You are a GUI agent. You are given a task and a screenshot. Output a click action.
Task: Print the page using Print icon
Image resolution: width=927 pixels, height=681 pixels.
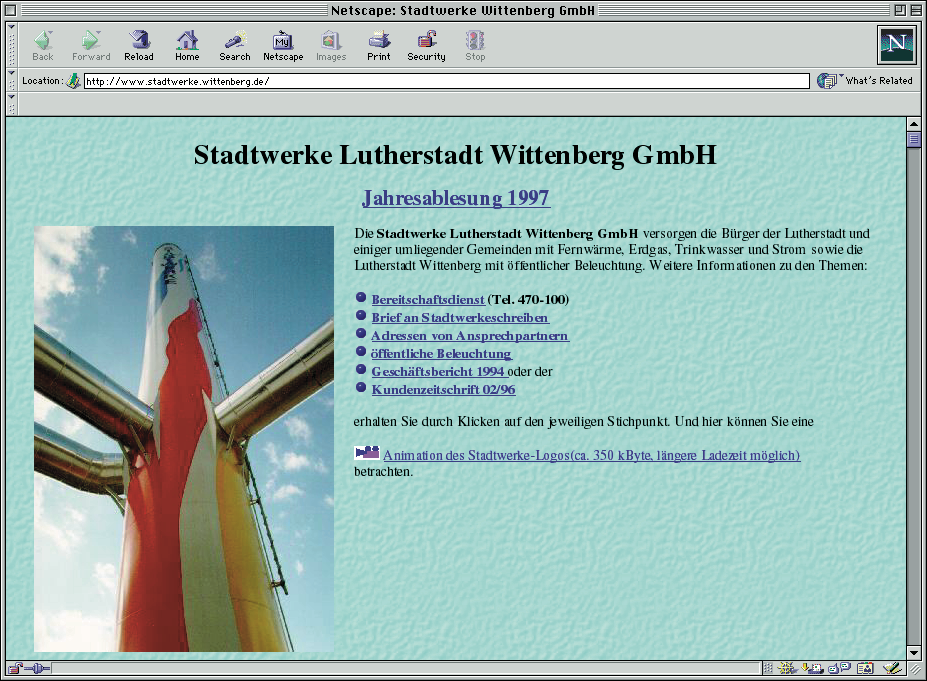(379, 45)
